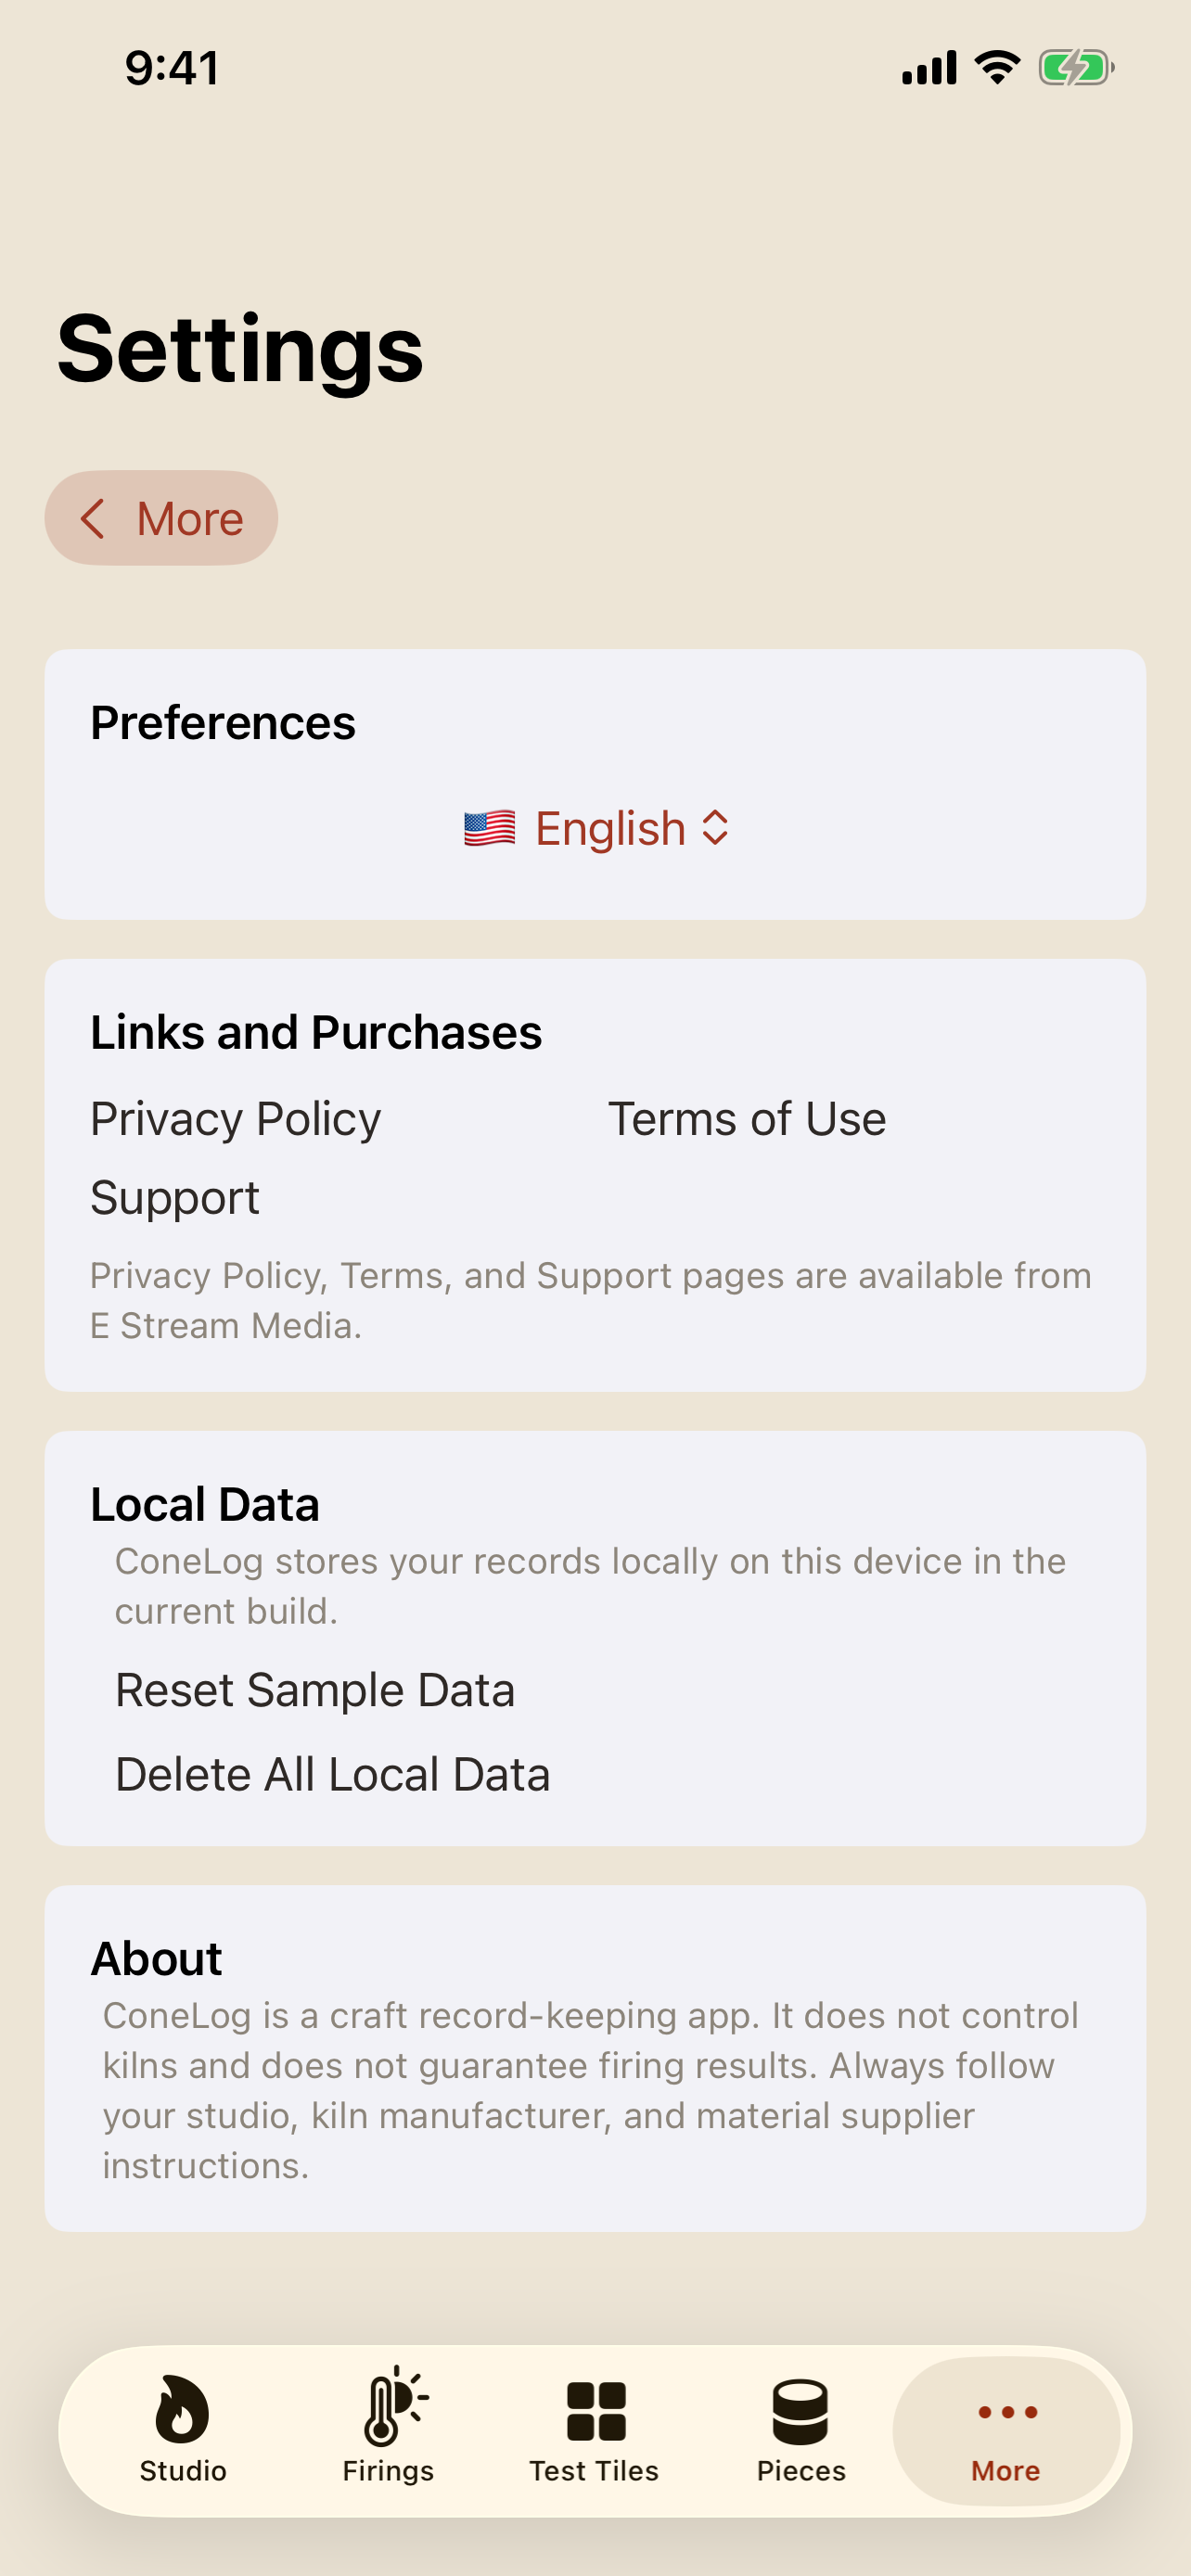Select the Test Tiles grid icon
1191x2576 pixels.
(x=596, y=2411)
